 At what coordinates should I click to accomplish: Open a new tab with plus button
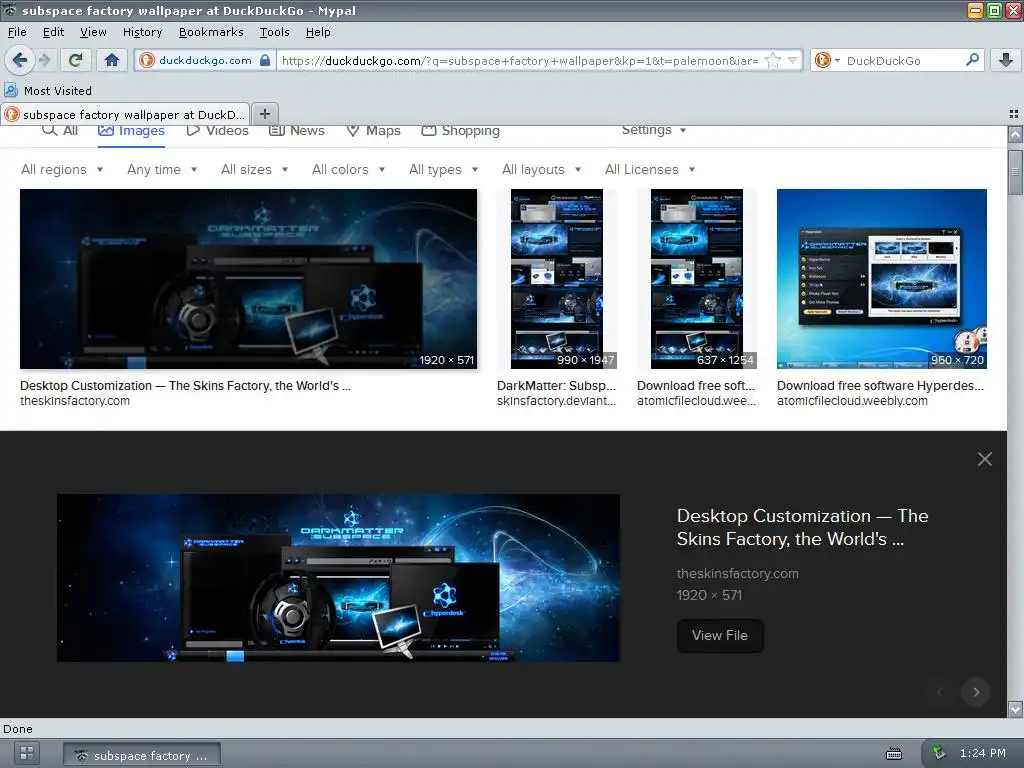click(x=264, y=114)
